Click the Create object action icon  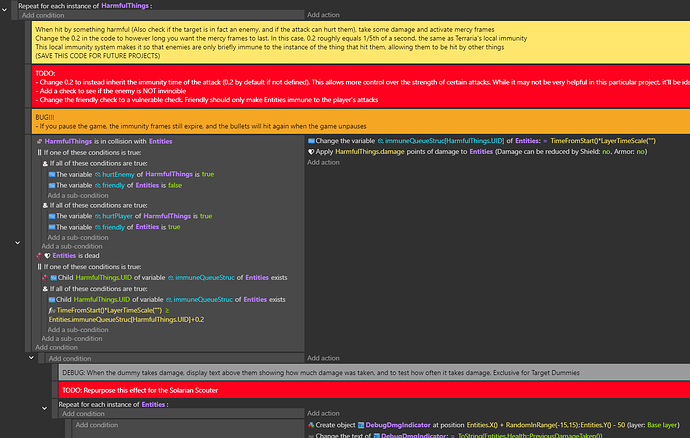pyautogui.click(x=311, y=425)
